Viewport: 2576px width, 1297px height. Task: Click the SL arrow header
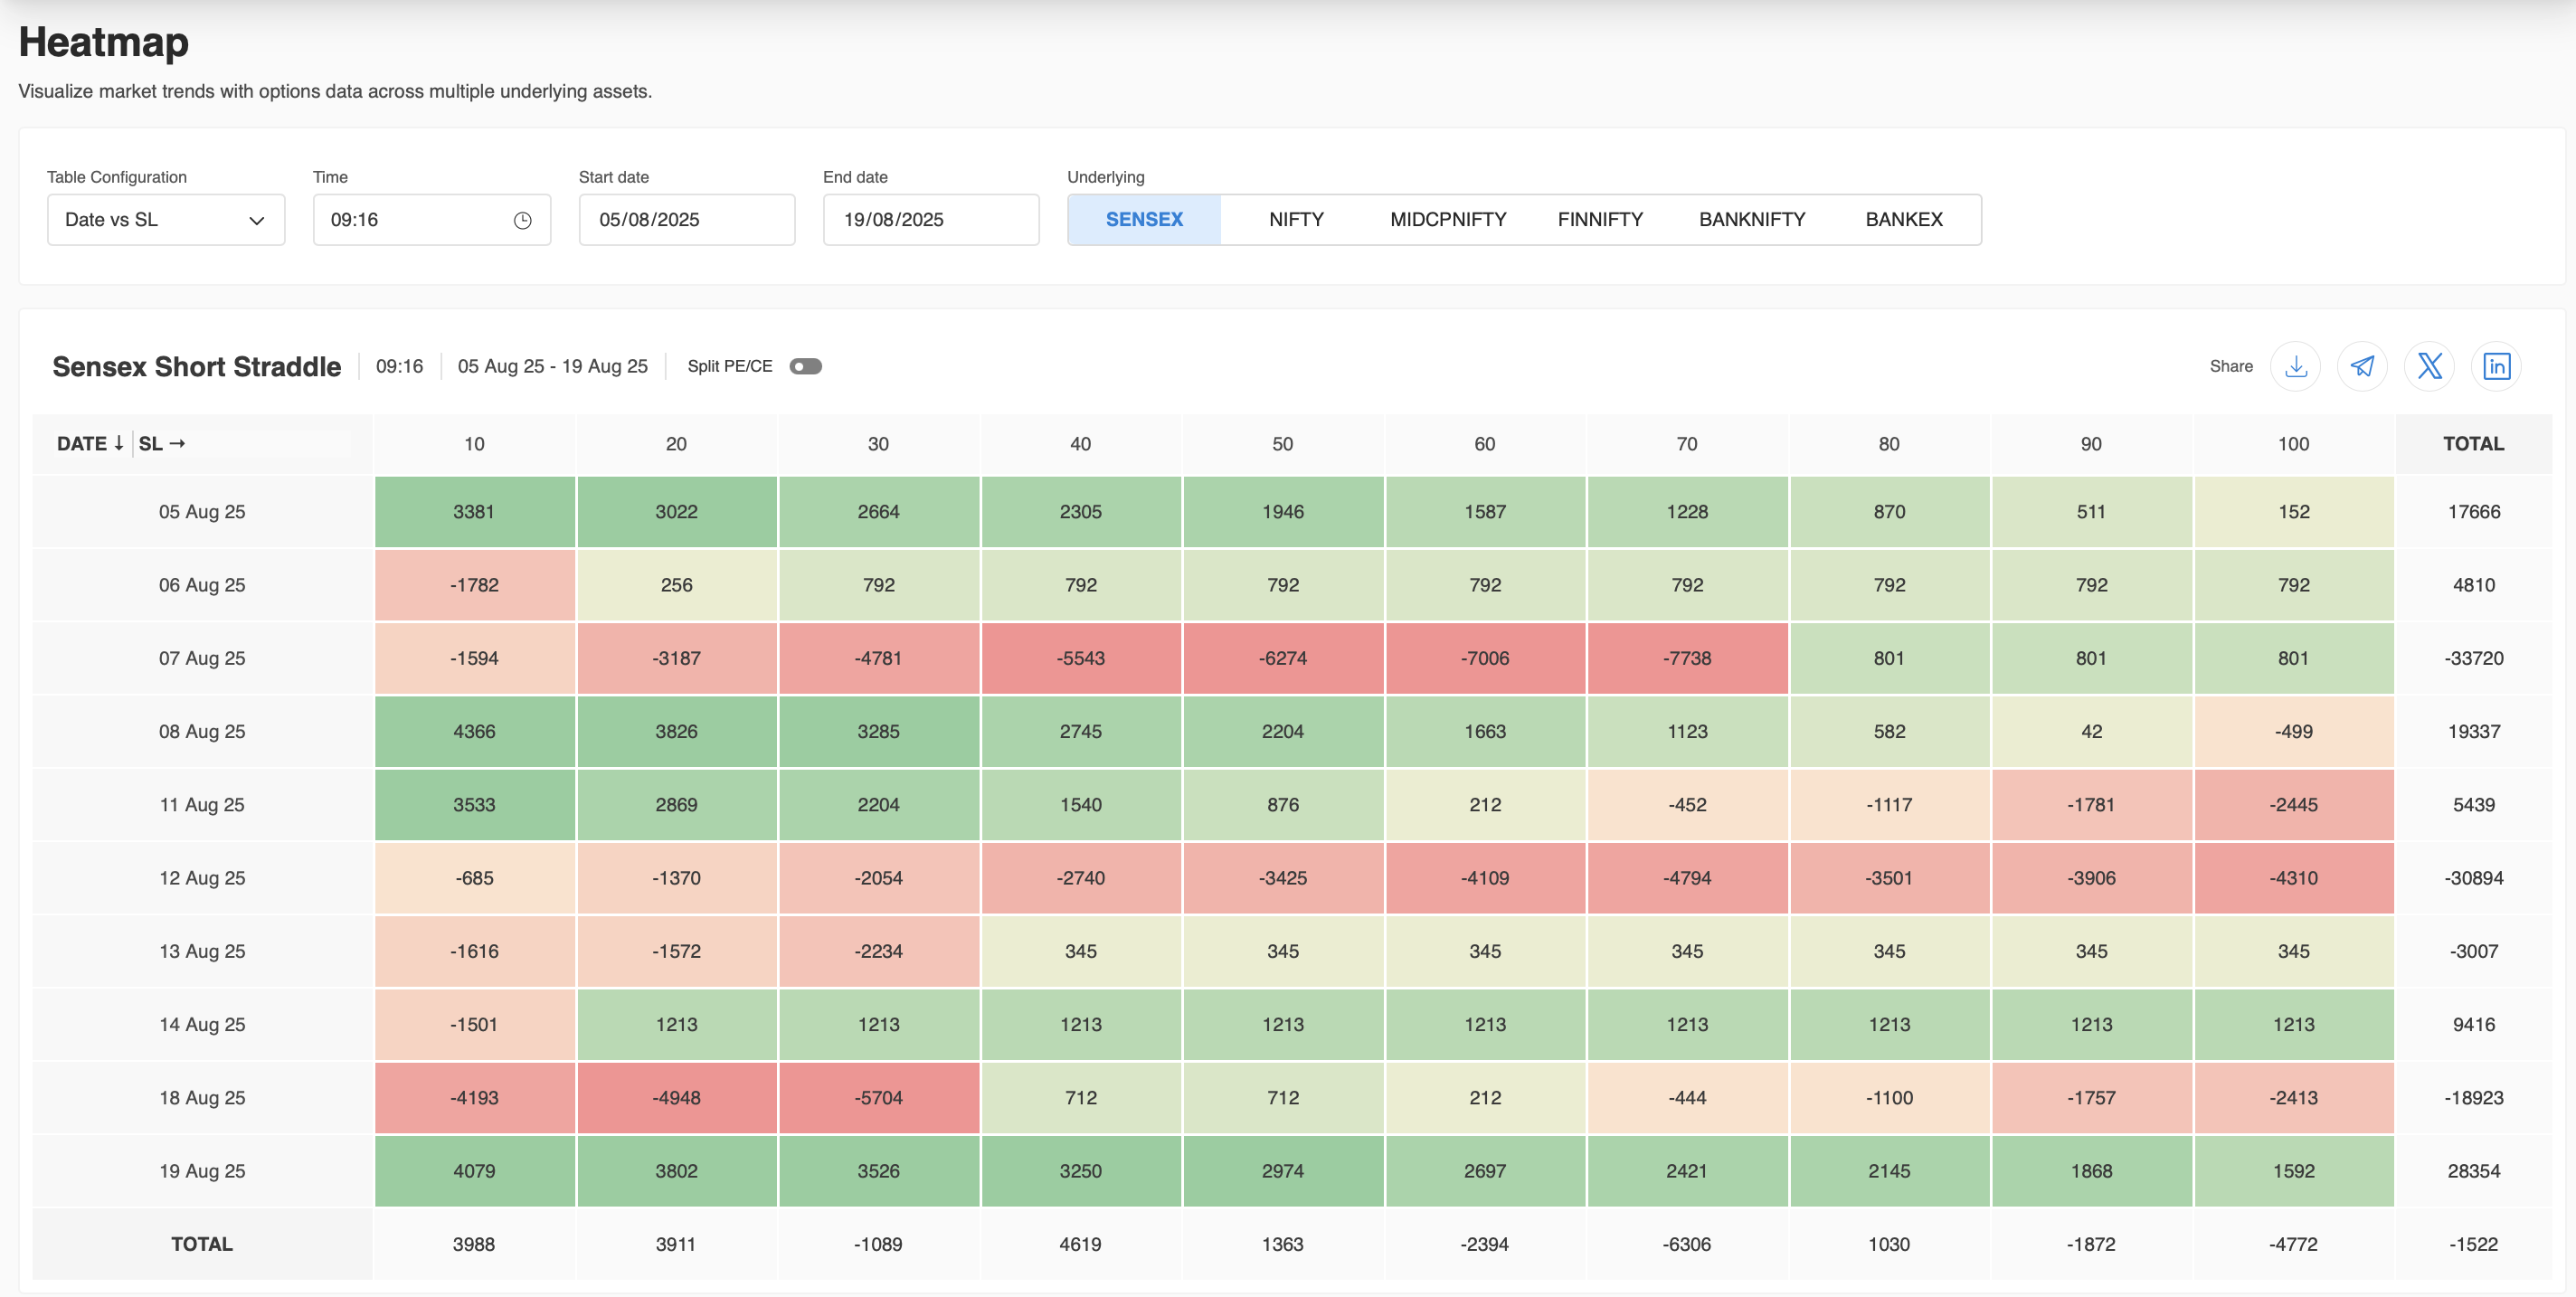(x=162, y=443)
